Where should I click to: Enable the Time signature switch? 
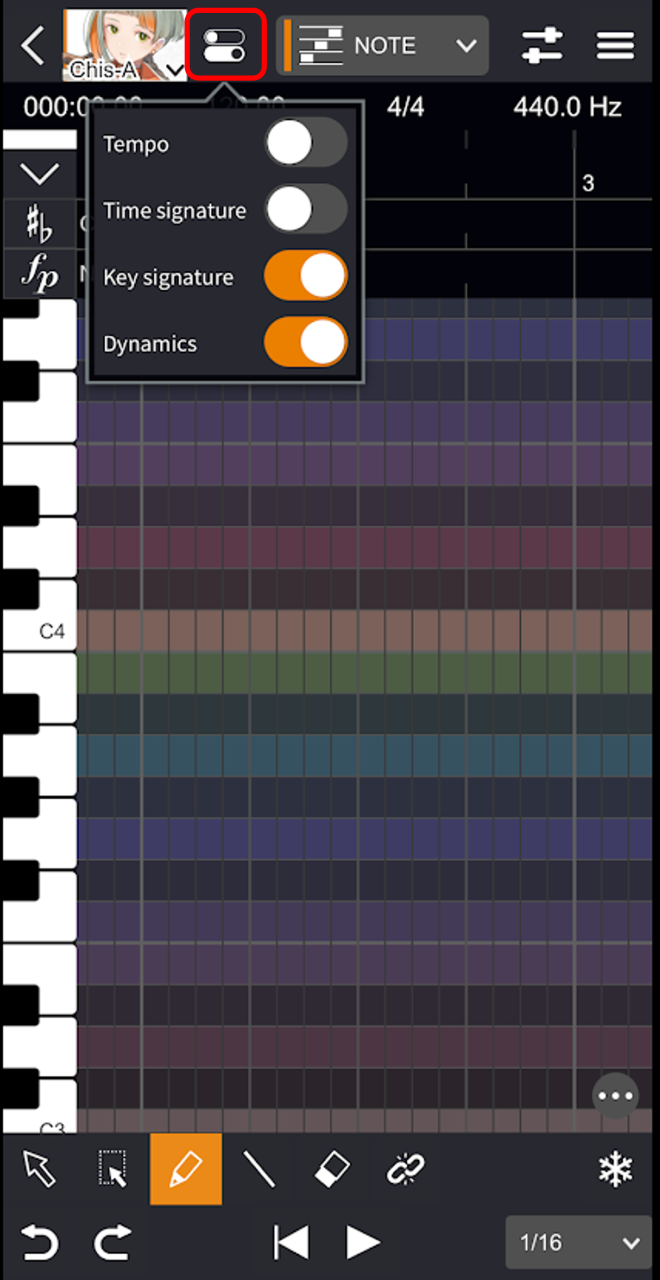[306, 211]
